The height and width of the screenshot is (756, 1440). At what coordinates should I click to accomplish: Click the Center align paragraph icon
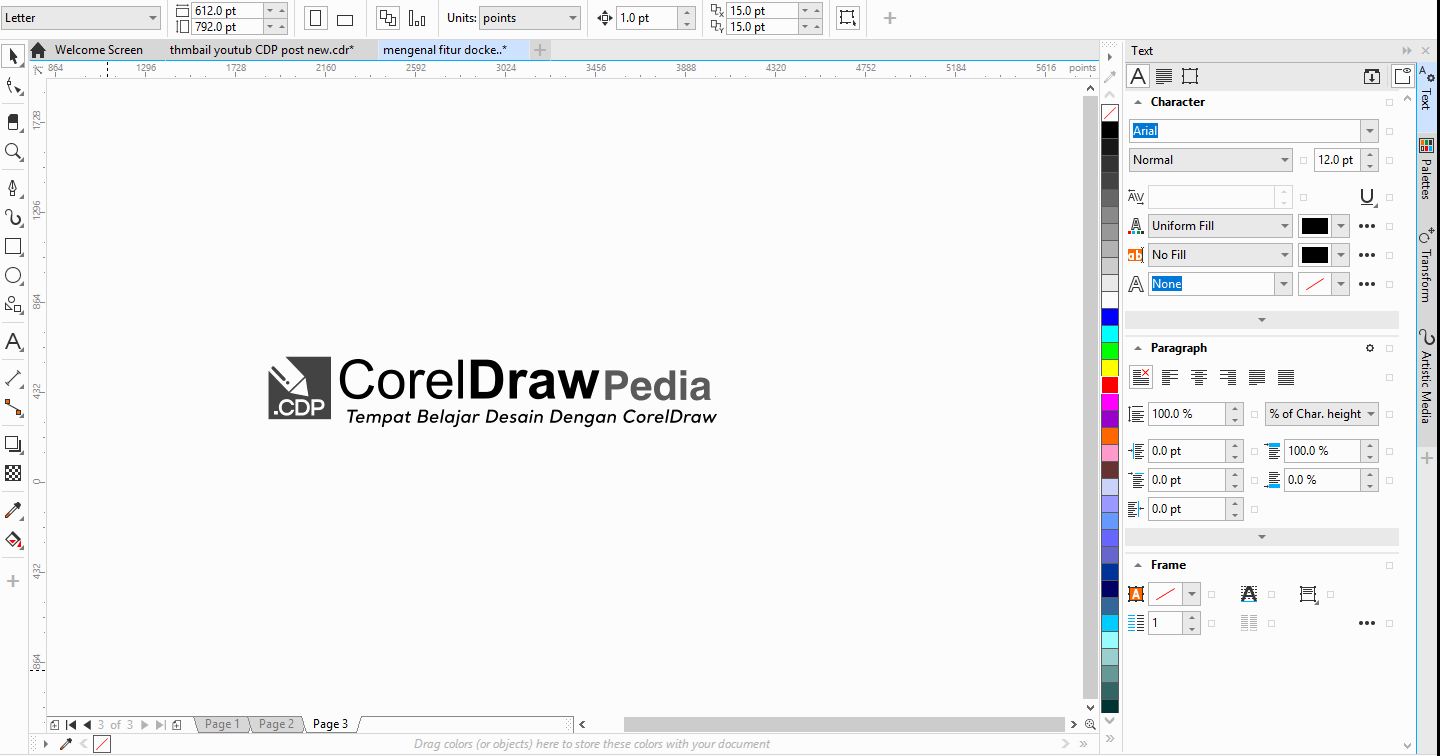pyautogui.click(x=1198, y=377)
